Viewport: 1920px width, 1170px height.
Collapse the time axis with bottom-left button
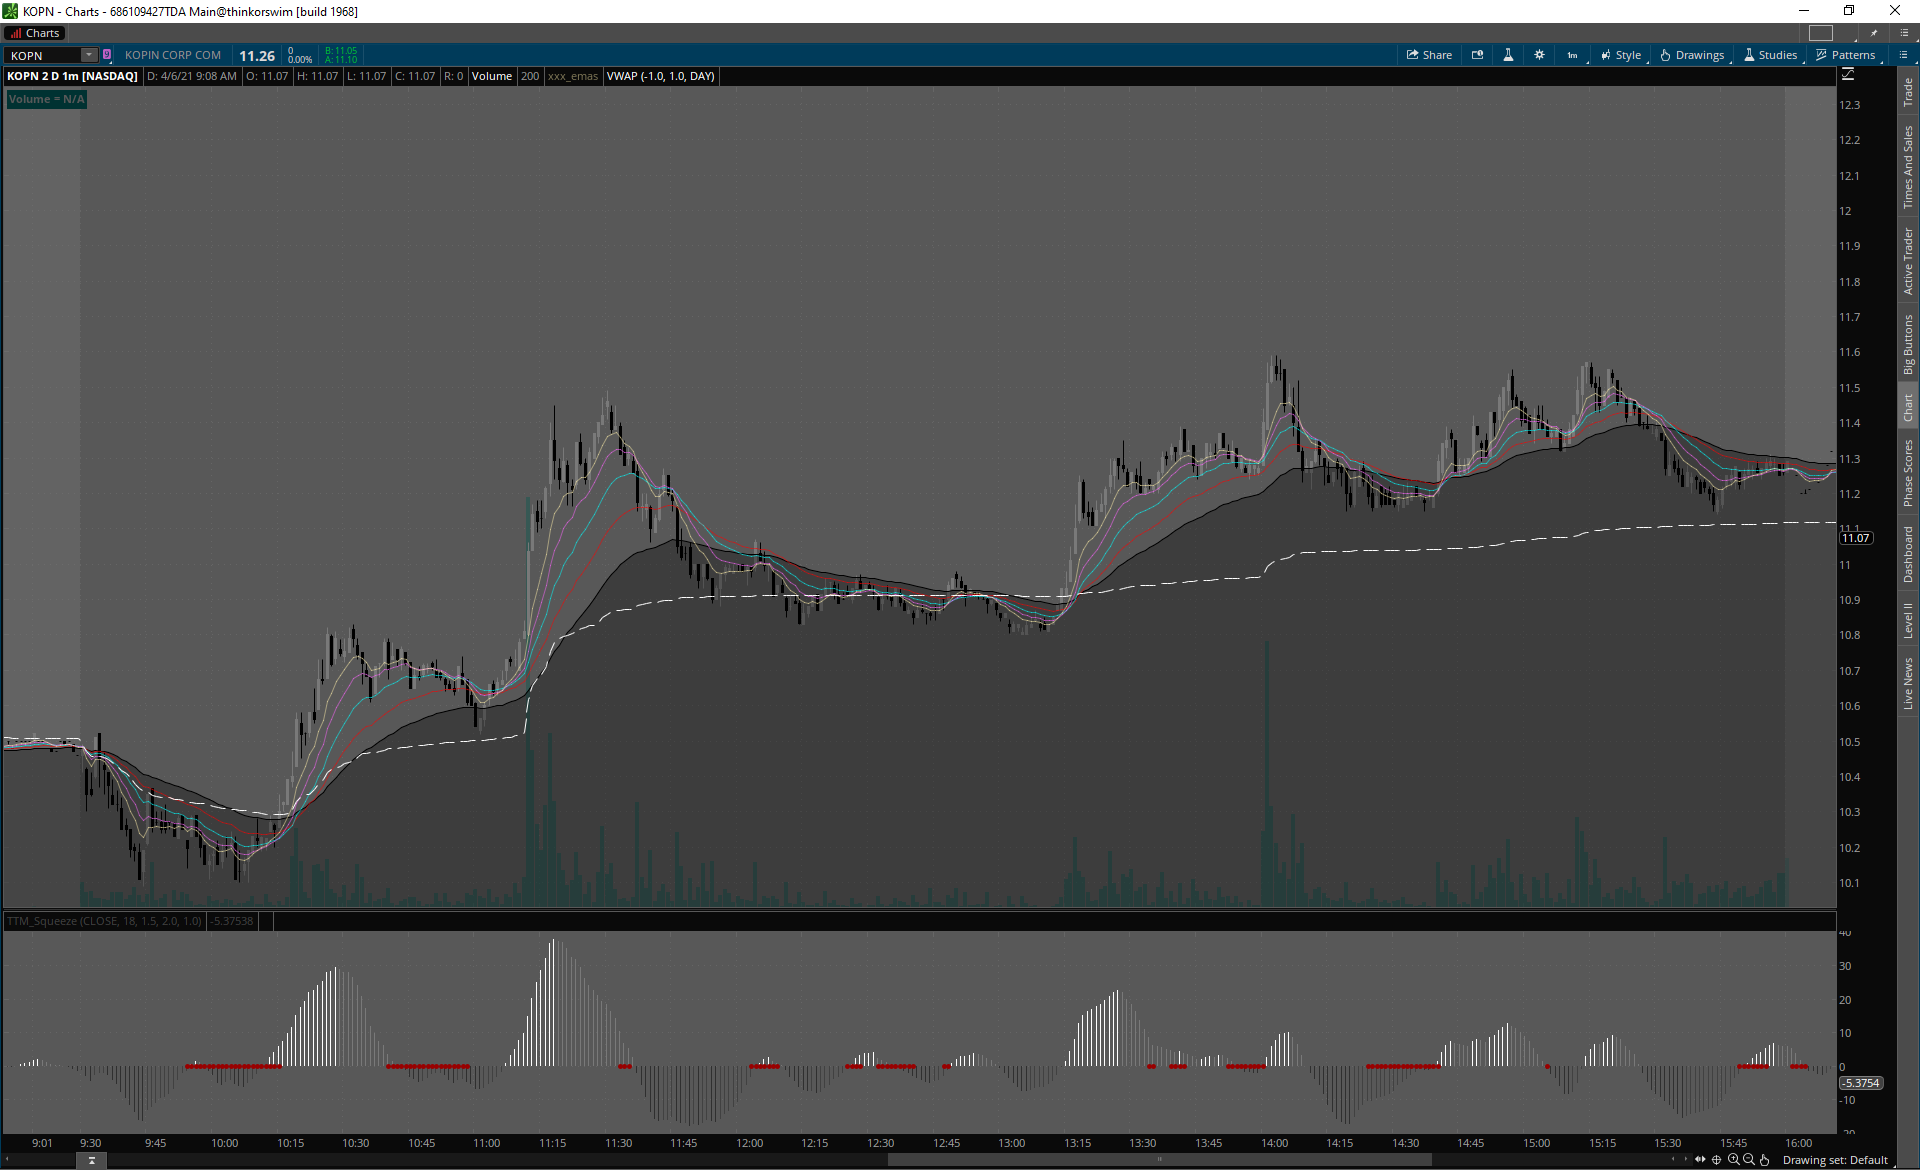[91, 1160]
